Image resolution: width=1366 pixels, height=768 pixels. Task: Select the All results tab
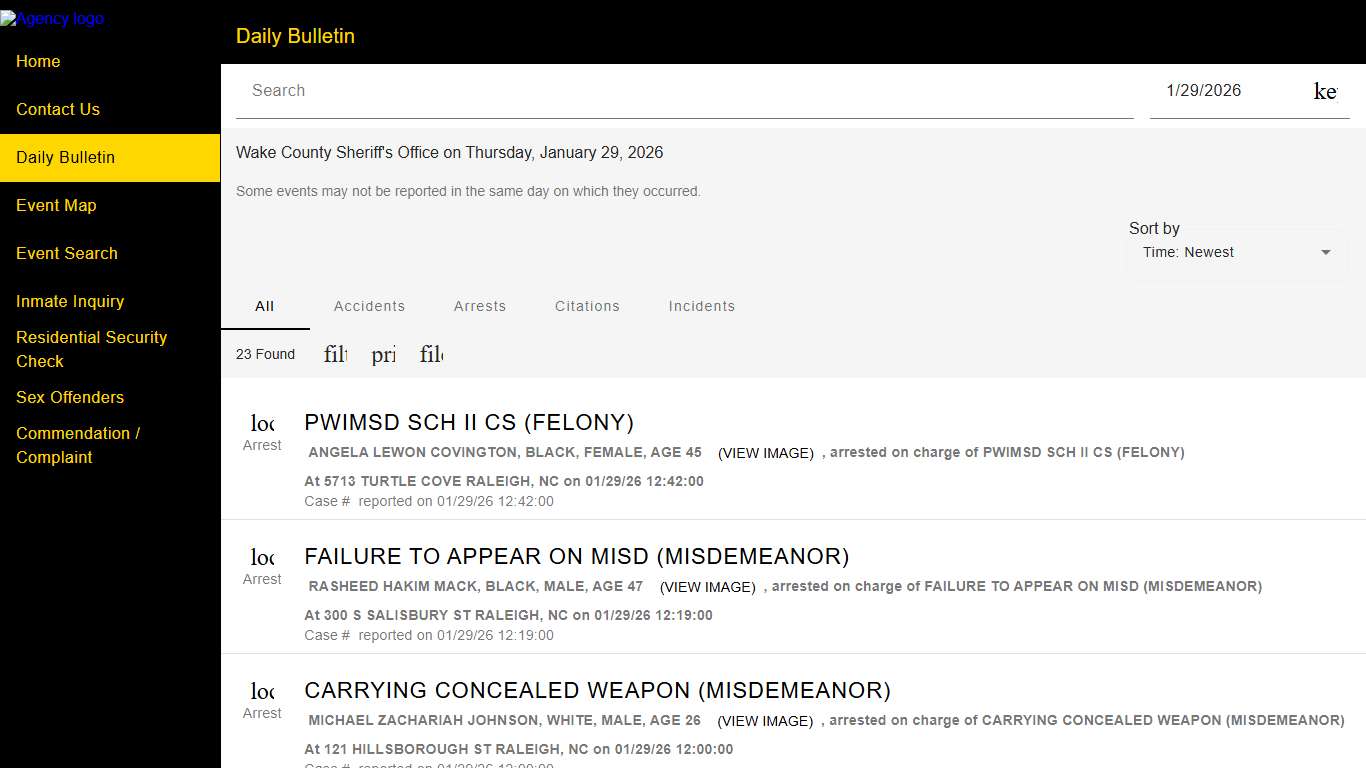(264, 306)
